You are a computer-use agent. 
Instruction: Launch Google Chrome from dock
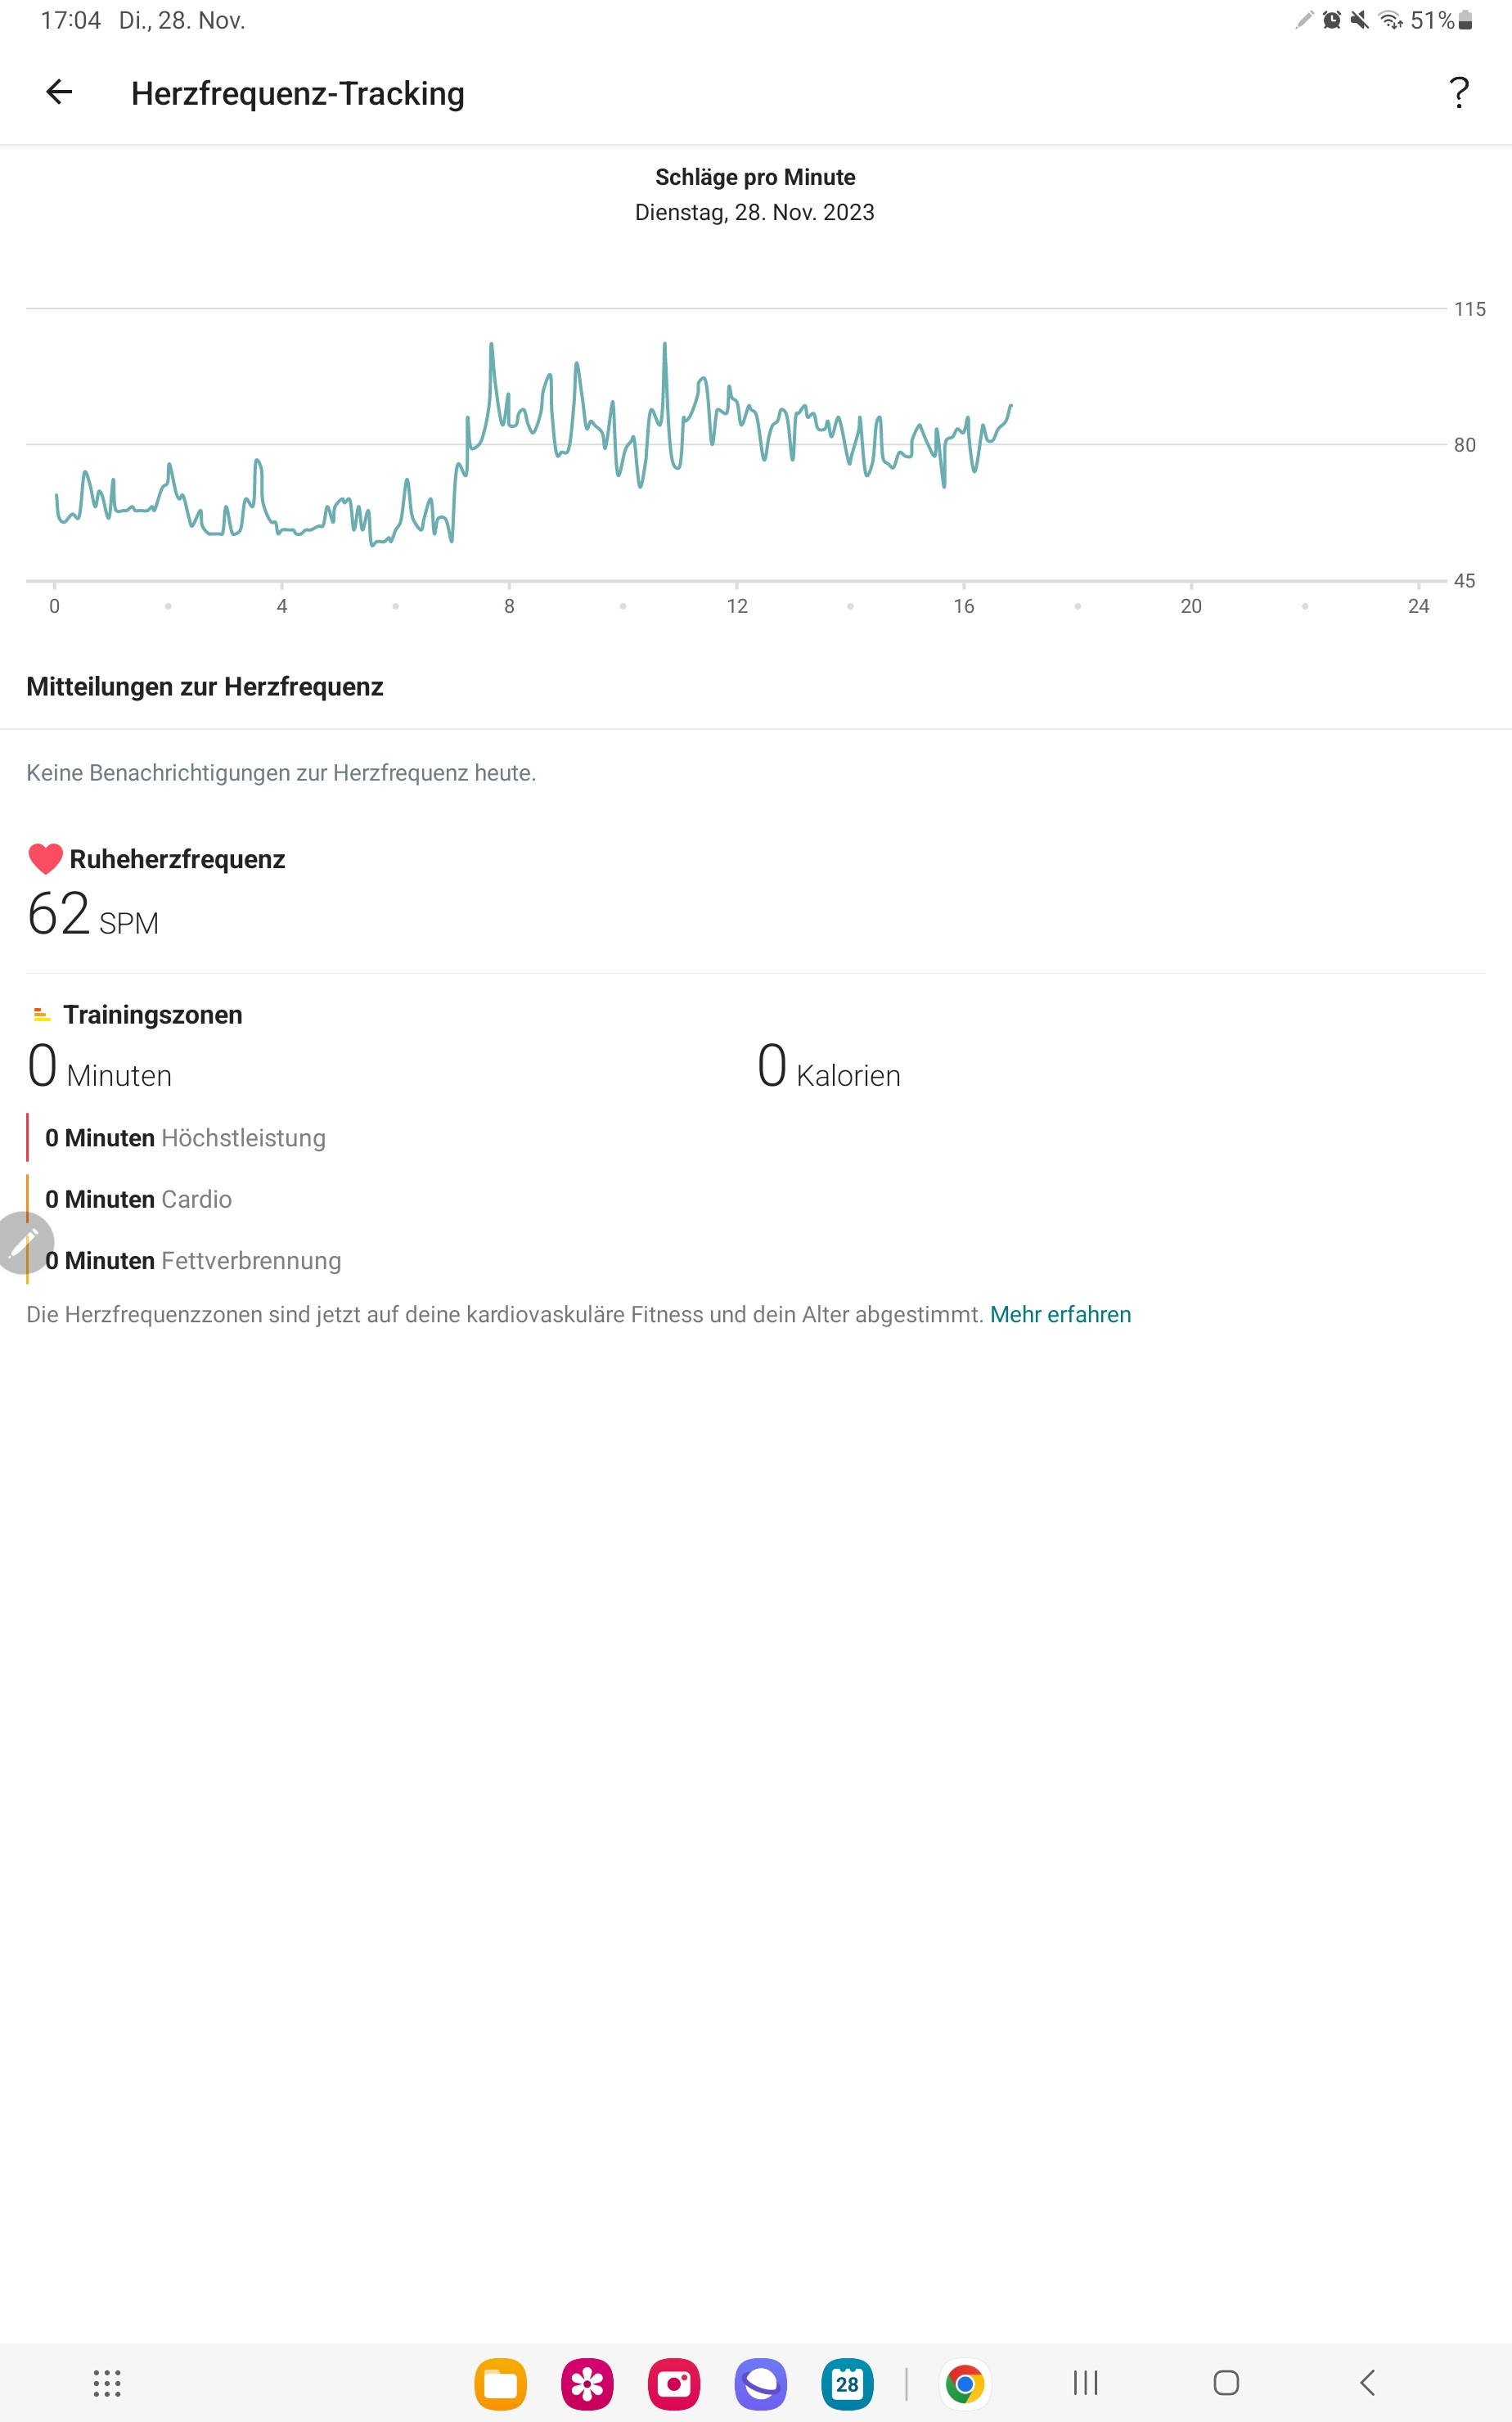[x=965, y=2384]
